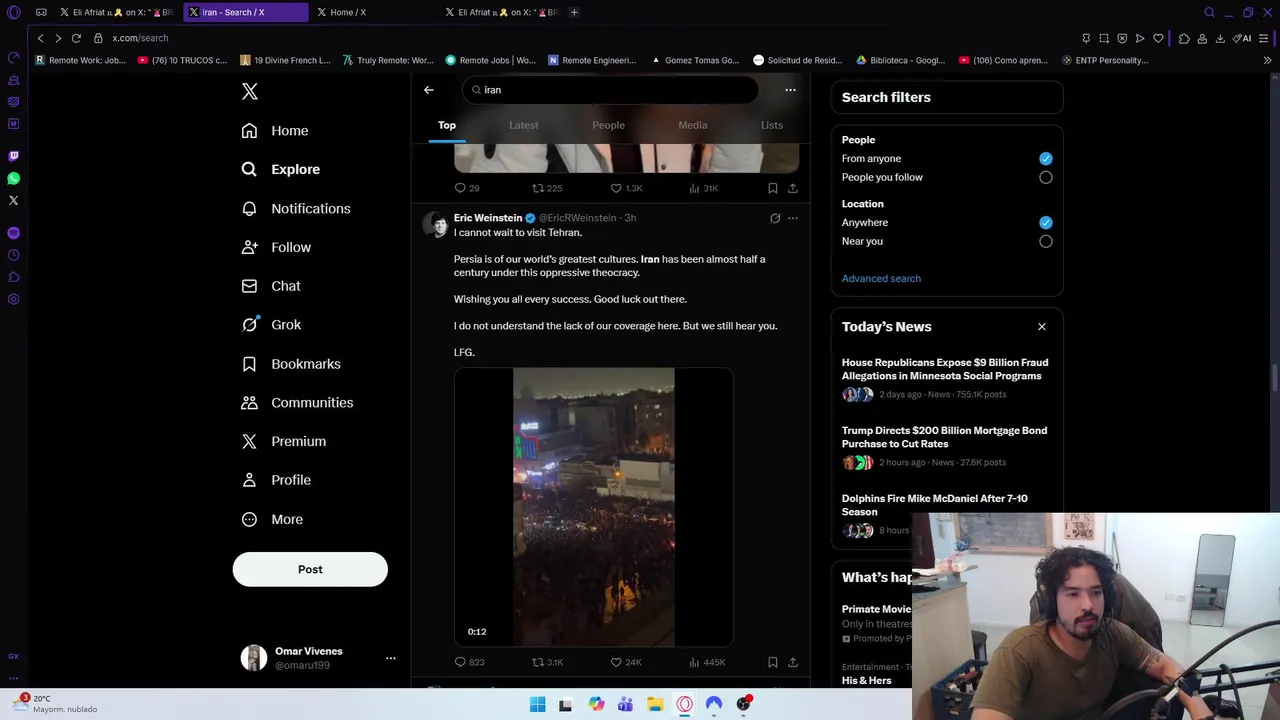Launch Grok from the sidebar
The image size is (1280, 720).
(x=271, y=325)
